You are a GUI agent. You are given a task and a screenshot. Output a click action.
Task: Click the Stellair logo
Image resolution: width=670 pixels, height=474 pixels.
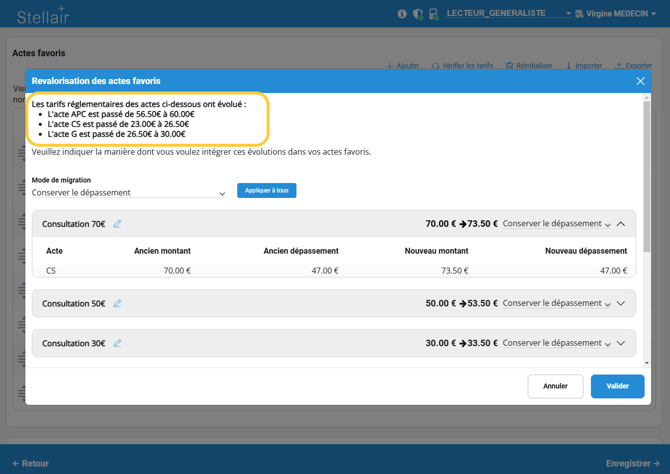[43, 15]
